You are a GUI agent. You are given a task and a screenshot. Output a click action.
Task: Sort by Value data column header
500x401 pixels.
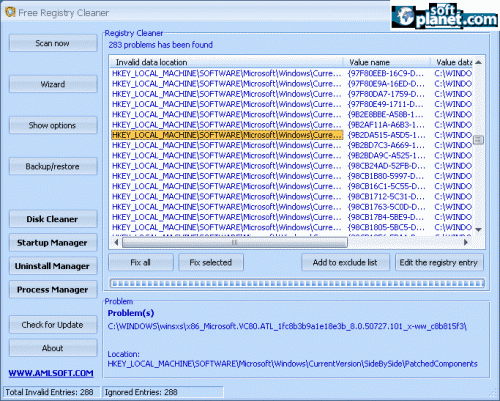(x=452, y=62)
